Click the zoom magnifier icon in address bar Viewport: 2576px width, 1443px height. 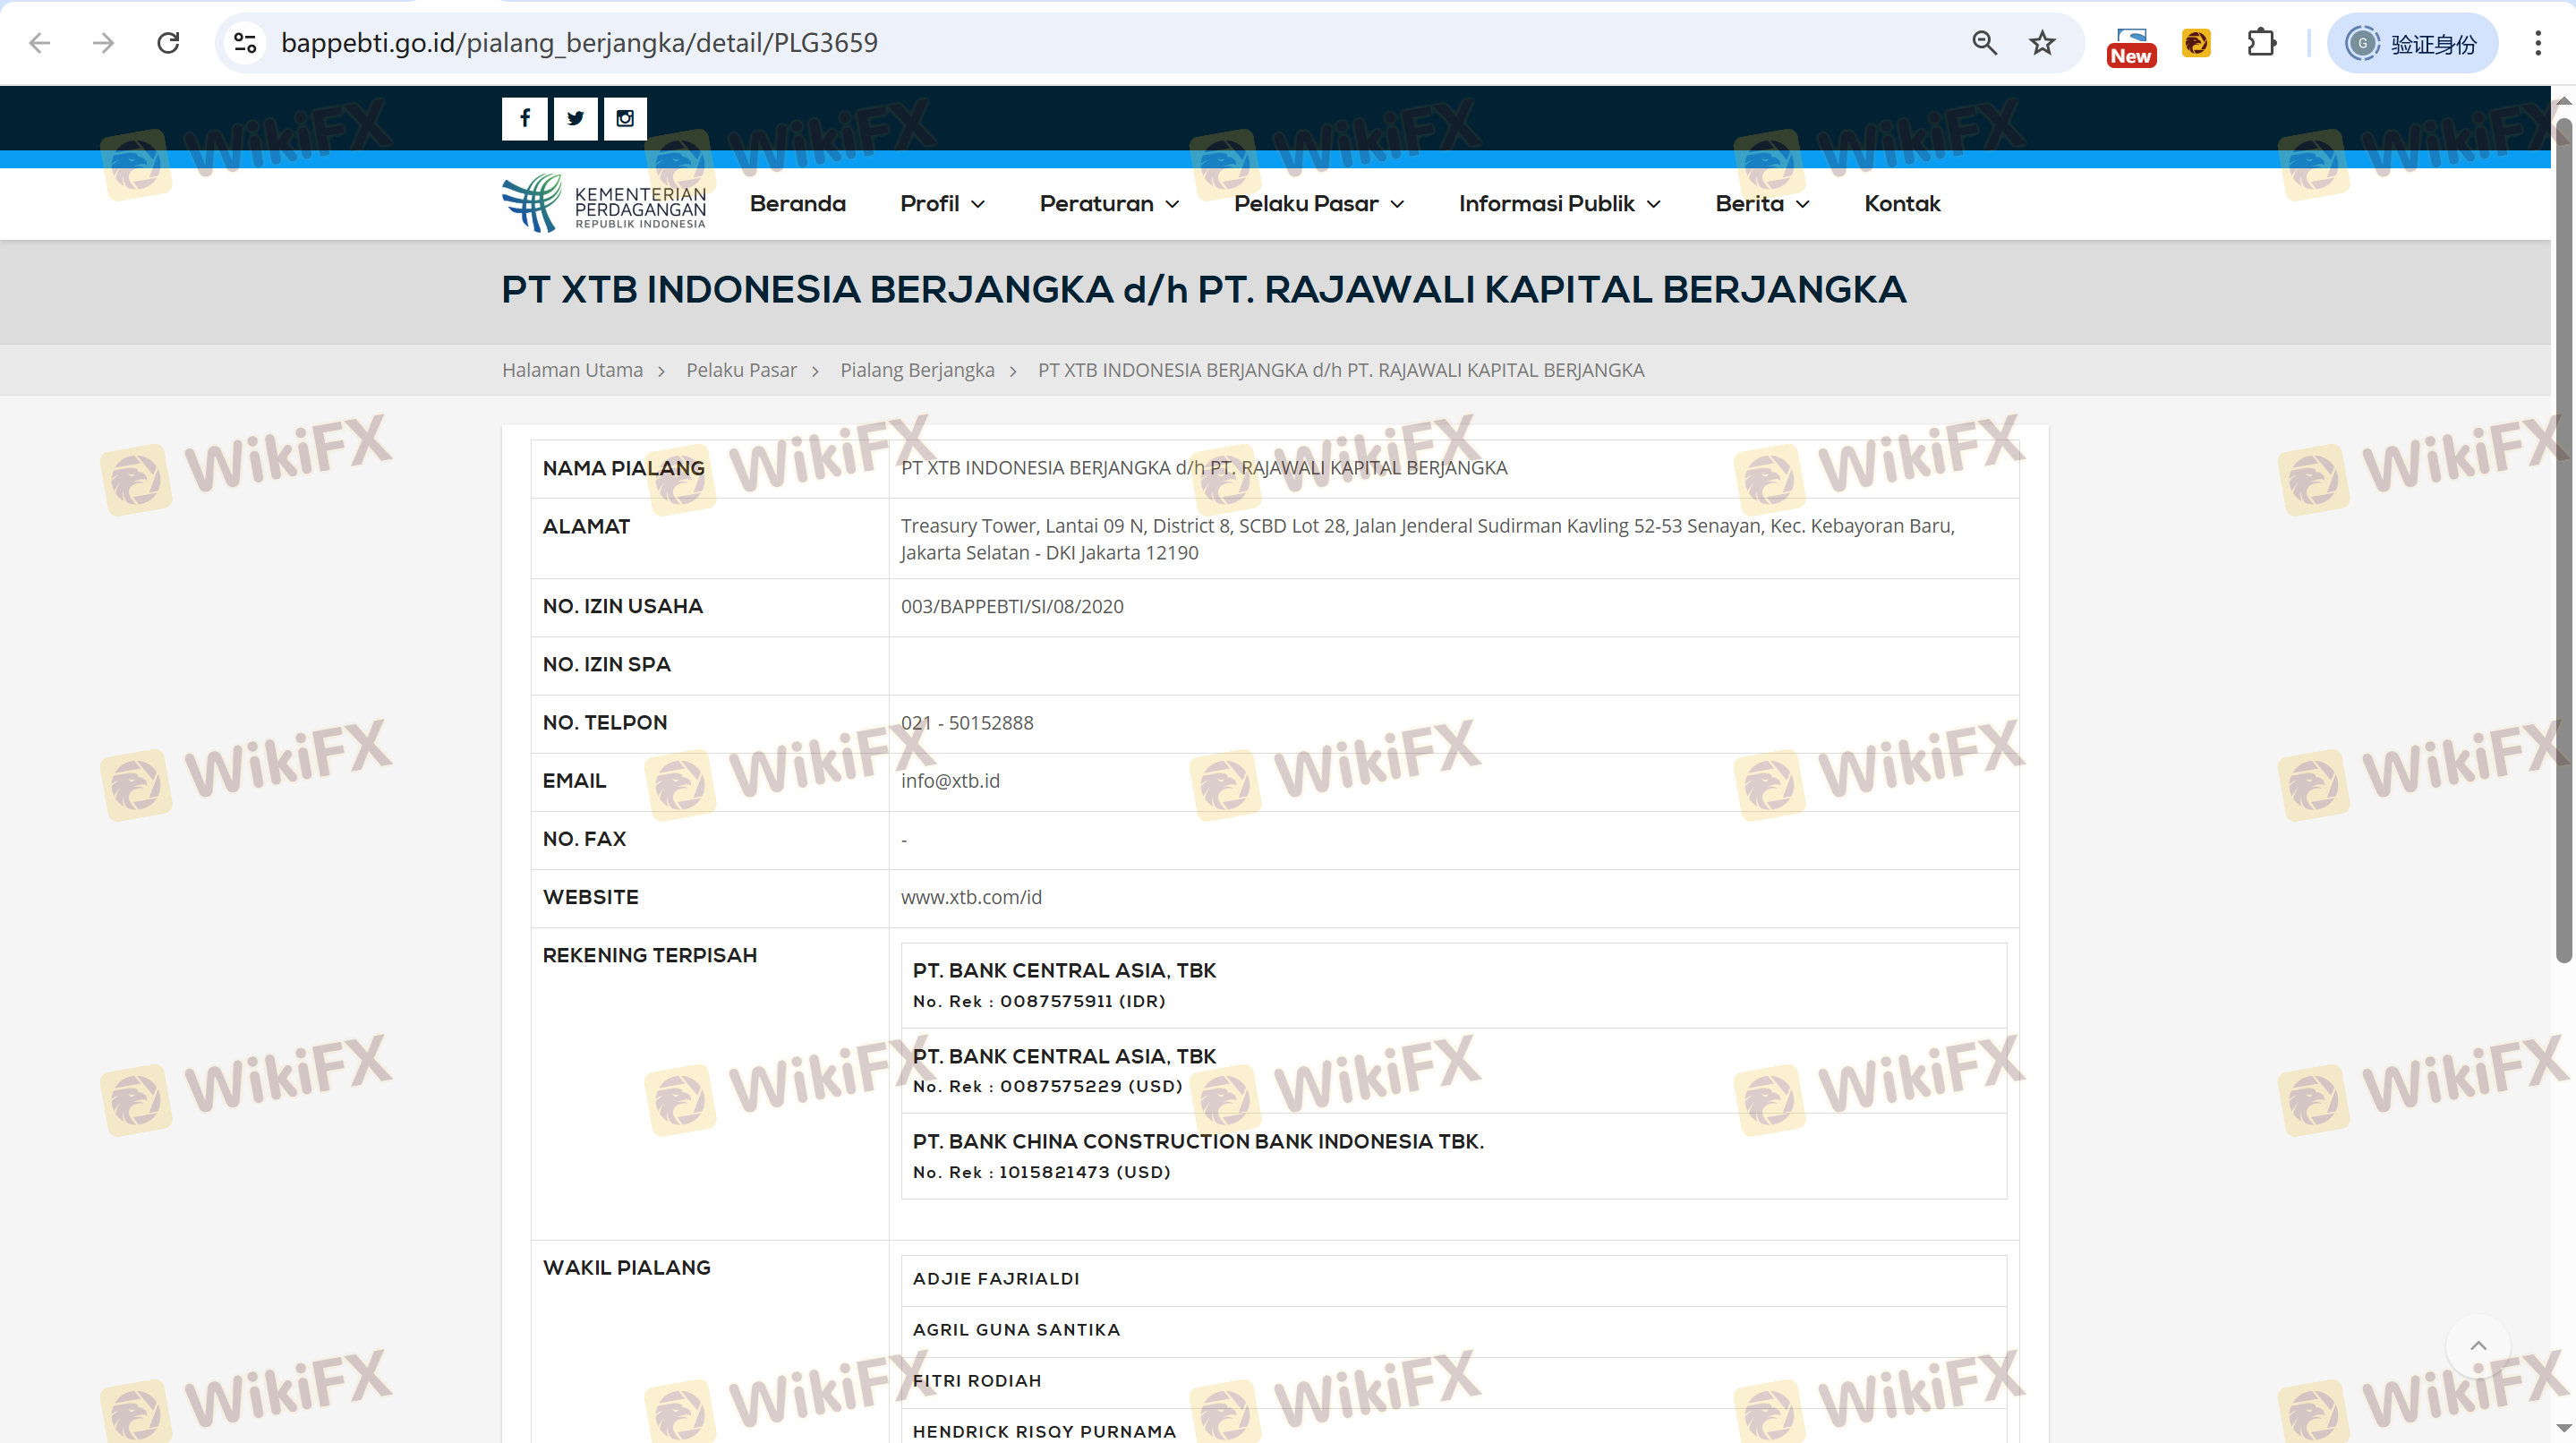(x=1984, y=43)
